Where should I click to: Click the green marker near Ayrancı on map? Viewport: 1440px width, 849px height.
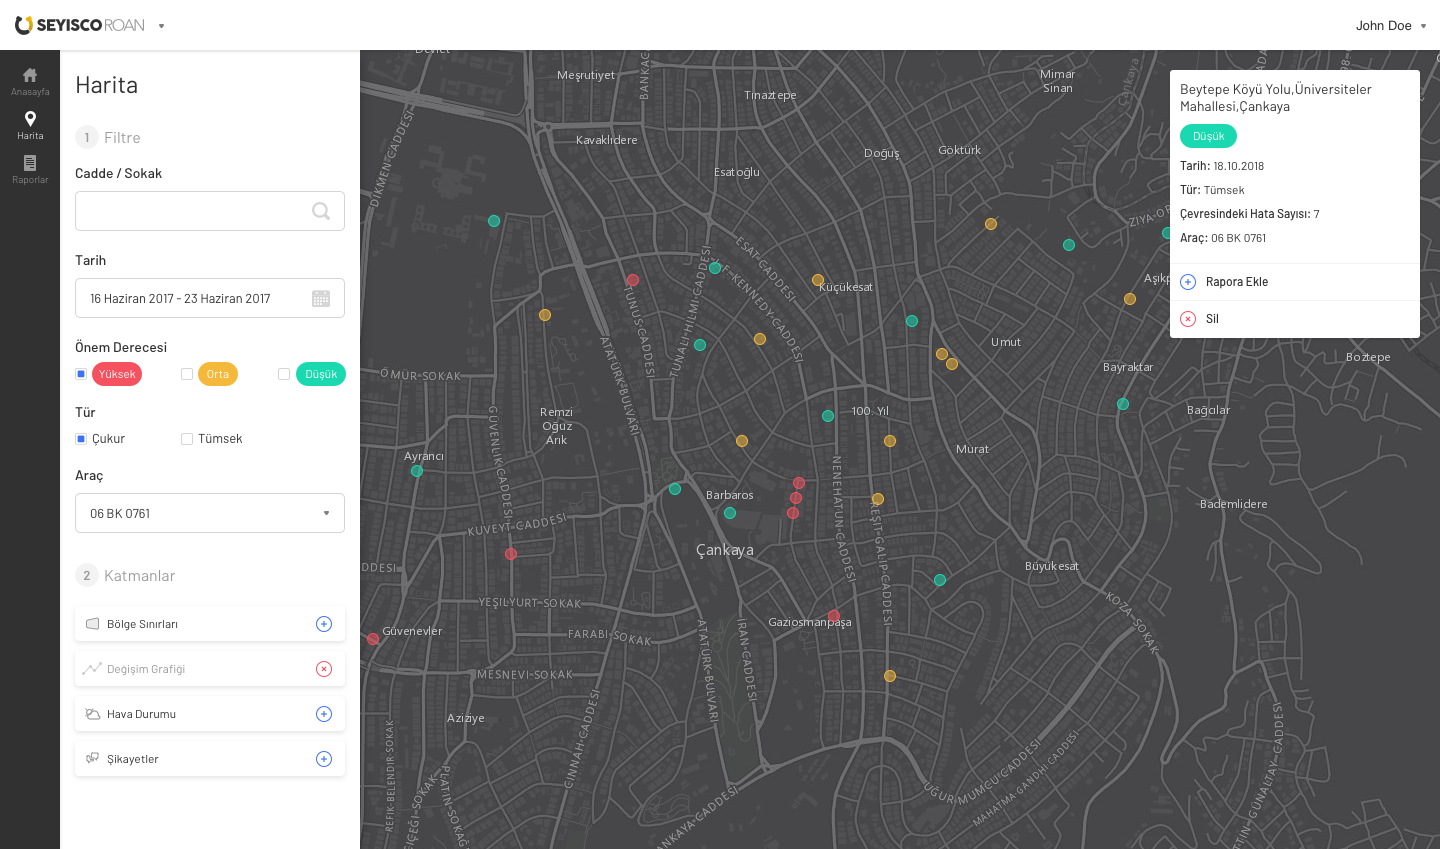tap(417, 471)
